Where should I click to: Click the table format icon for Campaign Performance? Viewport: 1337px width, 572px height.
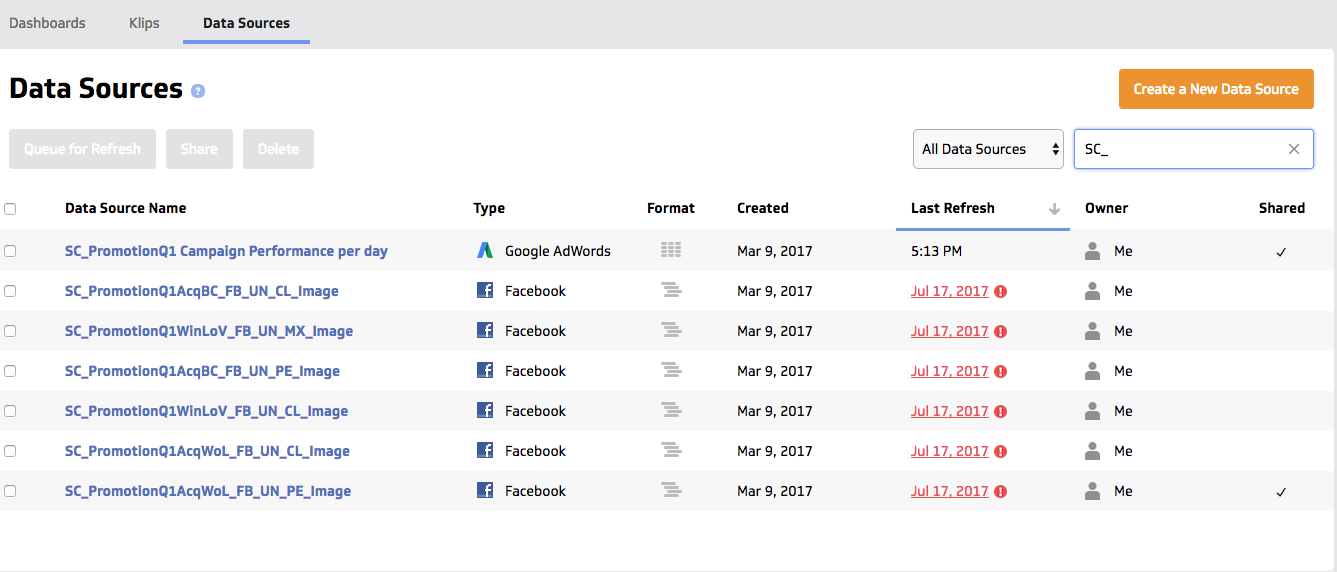(671, 251)
